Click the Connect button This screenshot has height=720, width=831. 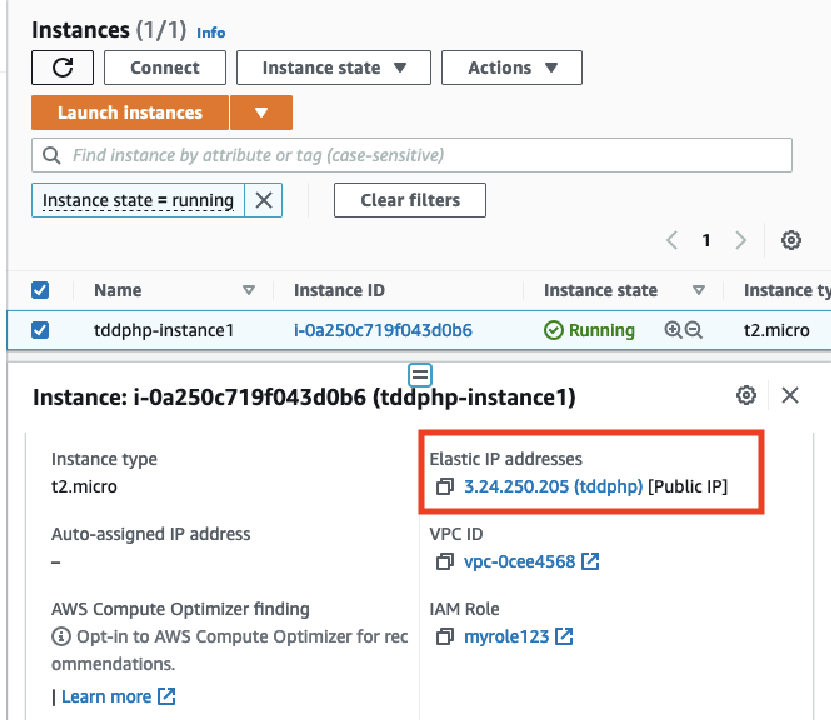165,67
